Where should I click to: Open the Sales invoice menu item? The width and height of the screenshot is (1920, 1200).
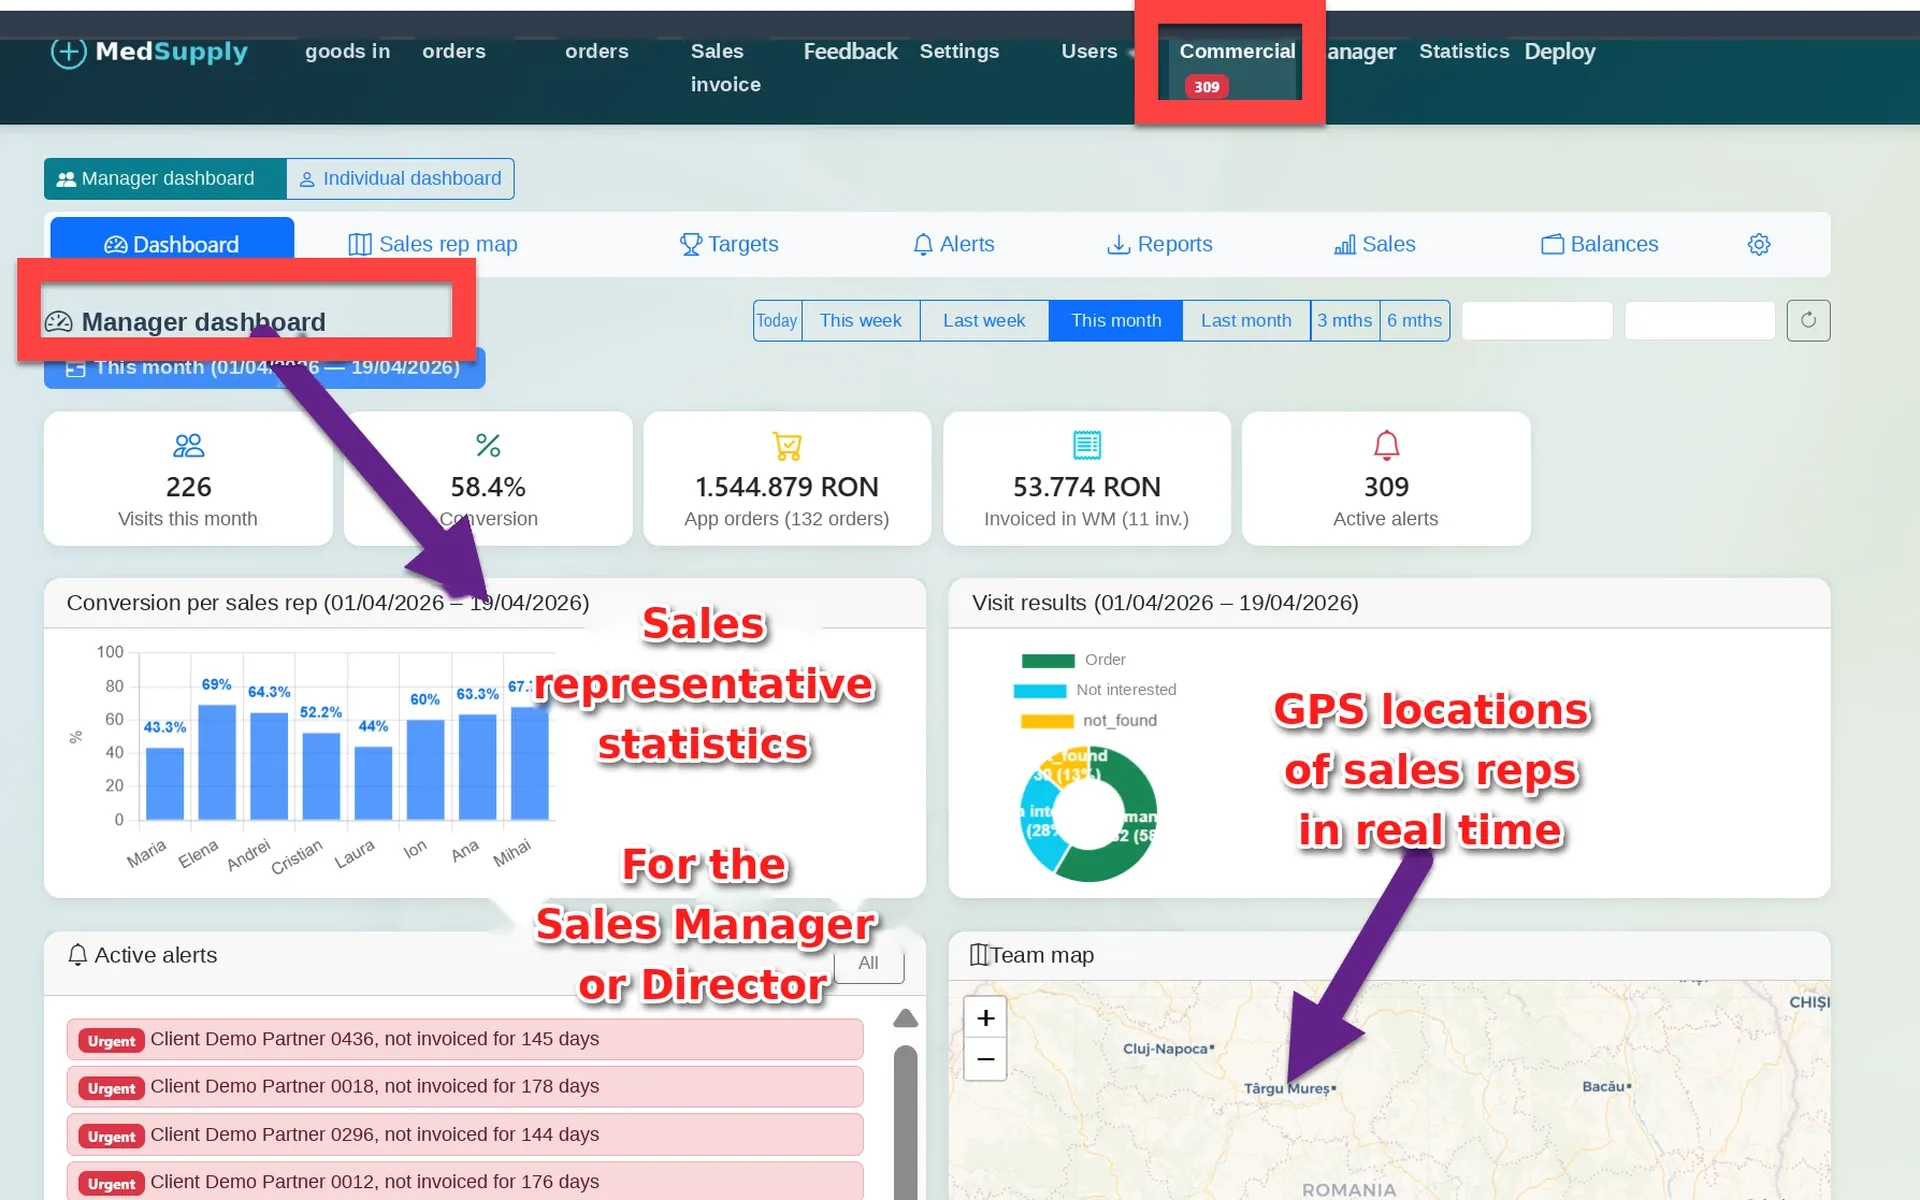click(726, 67)
